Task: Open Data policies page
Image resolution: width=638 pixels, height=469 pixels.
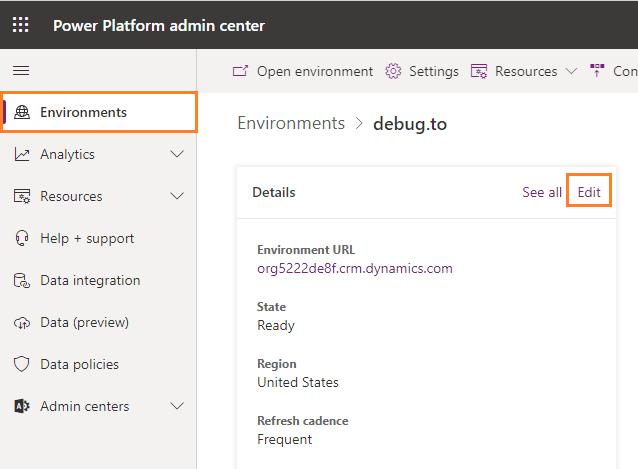Action: (99, 364)
